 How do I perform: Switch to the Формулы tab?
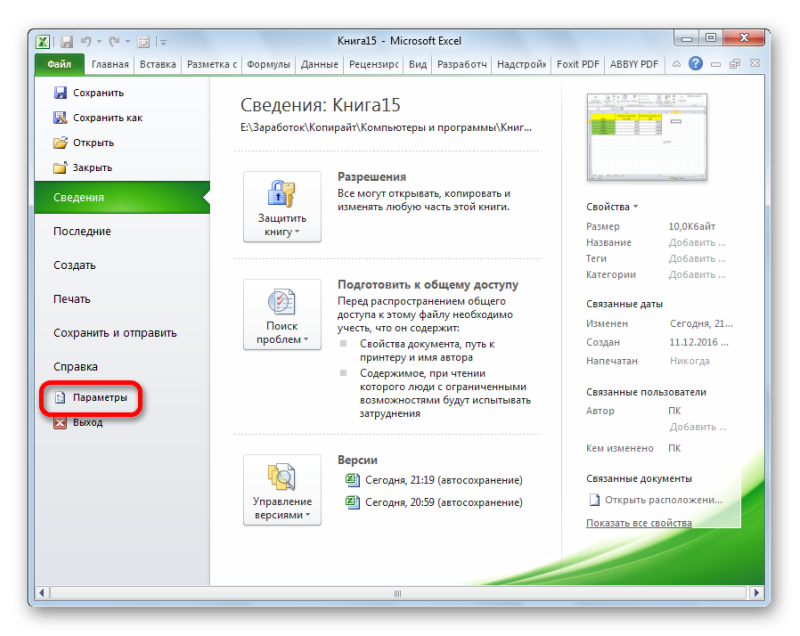pos(268,64)
